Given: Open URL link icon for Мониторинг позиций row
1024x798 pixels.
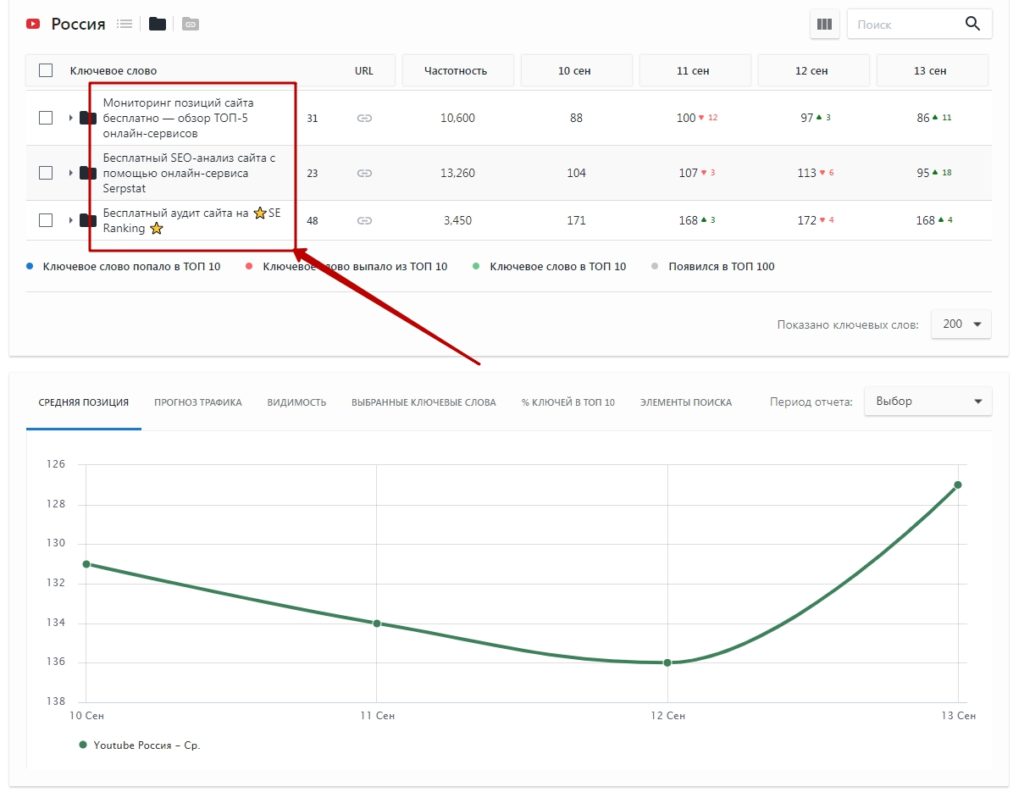Looking at the screenshot, I should (364, 118).
